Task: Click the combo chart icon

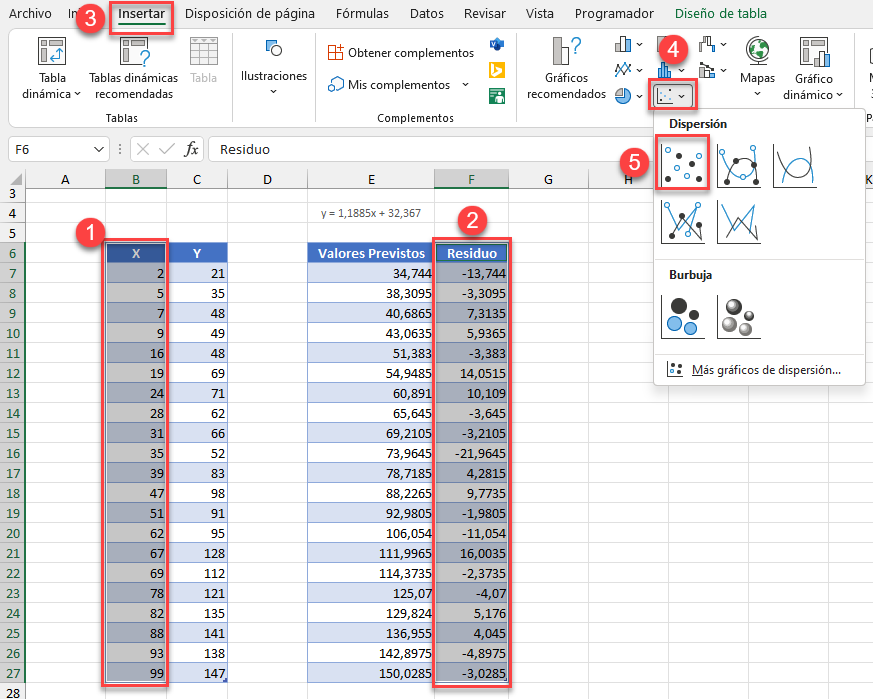Action: click(x=707, y=70)
